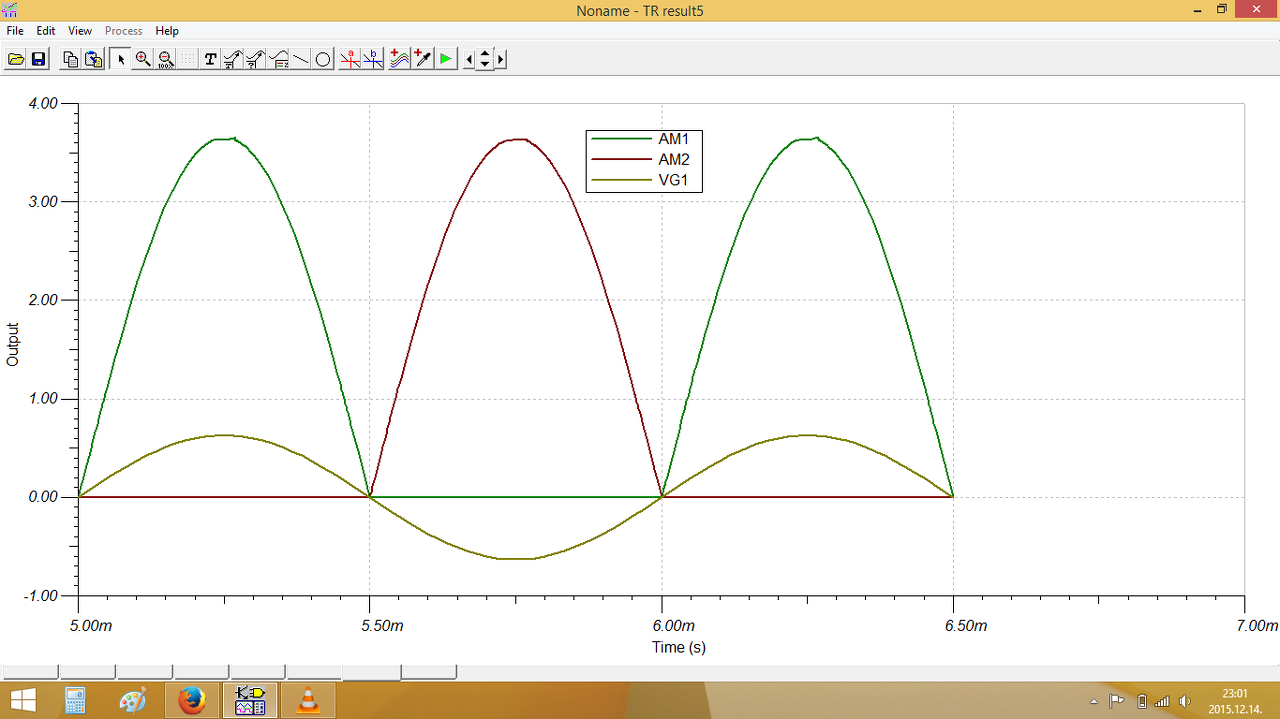The image size is (1280, 719).
Task: Click the 5.00m x-axis label
Action: (x=90, y=626)
